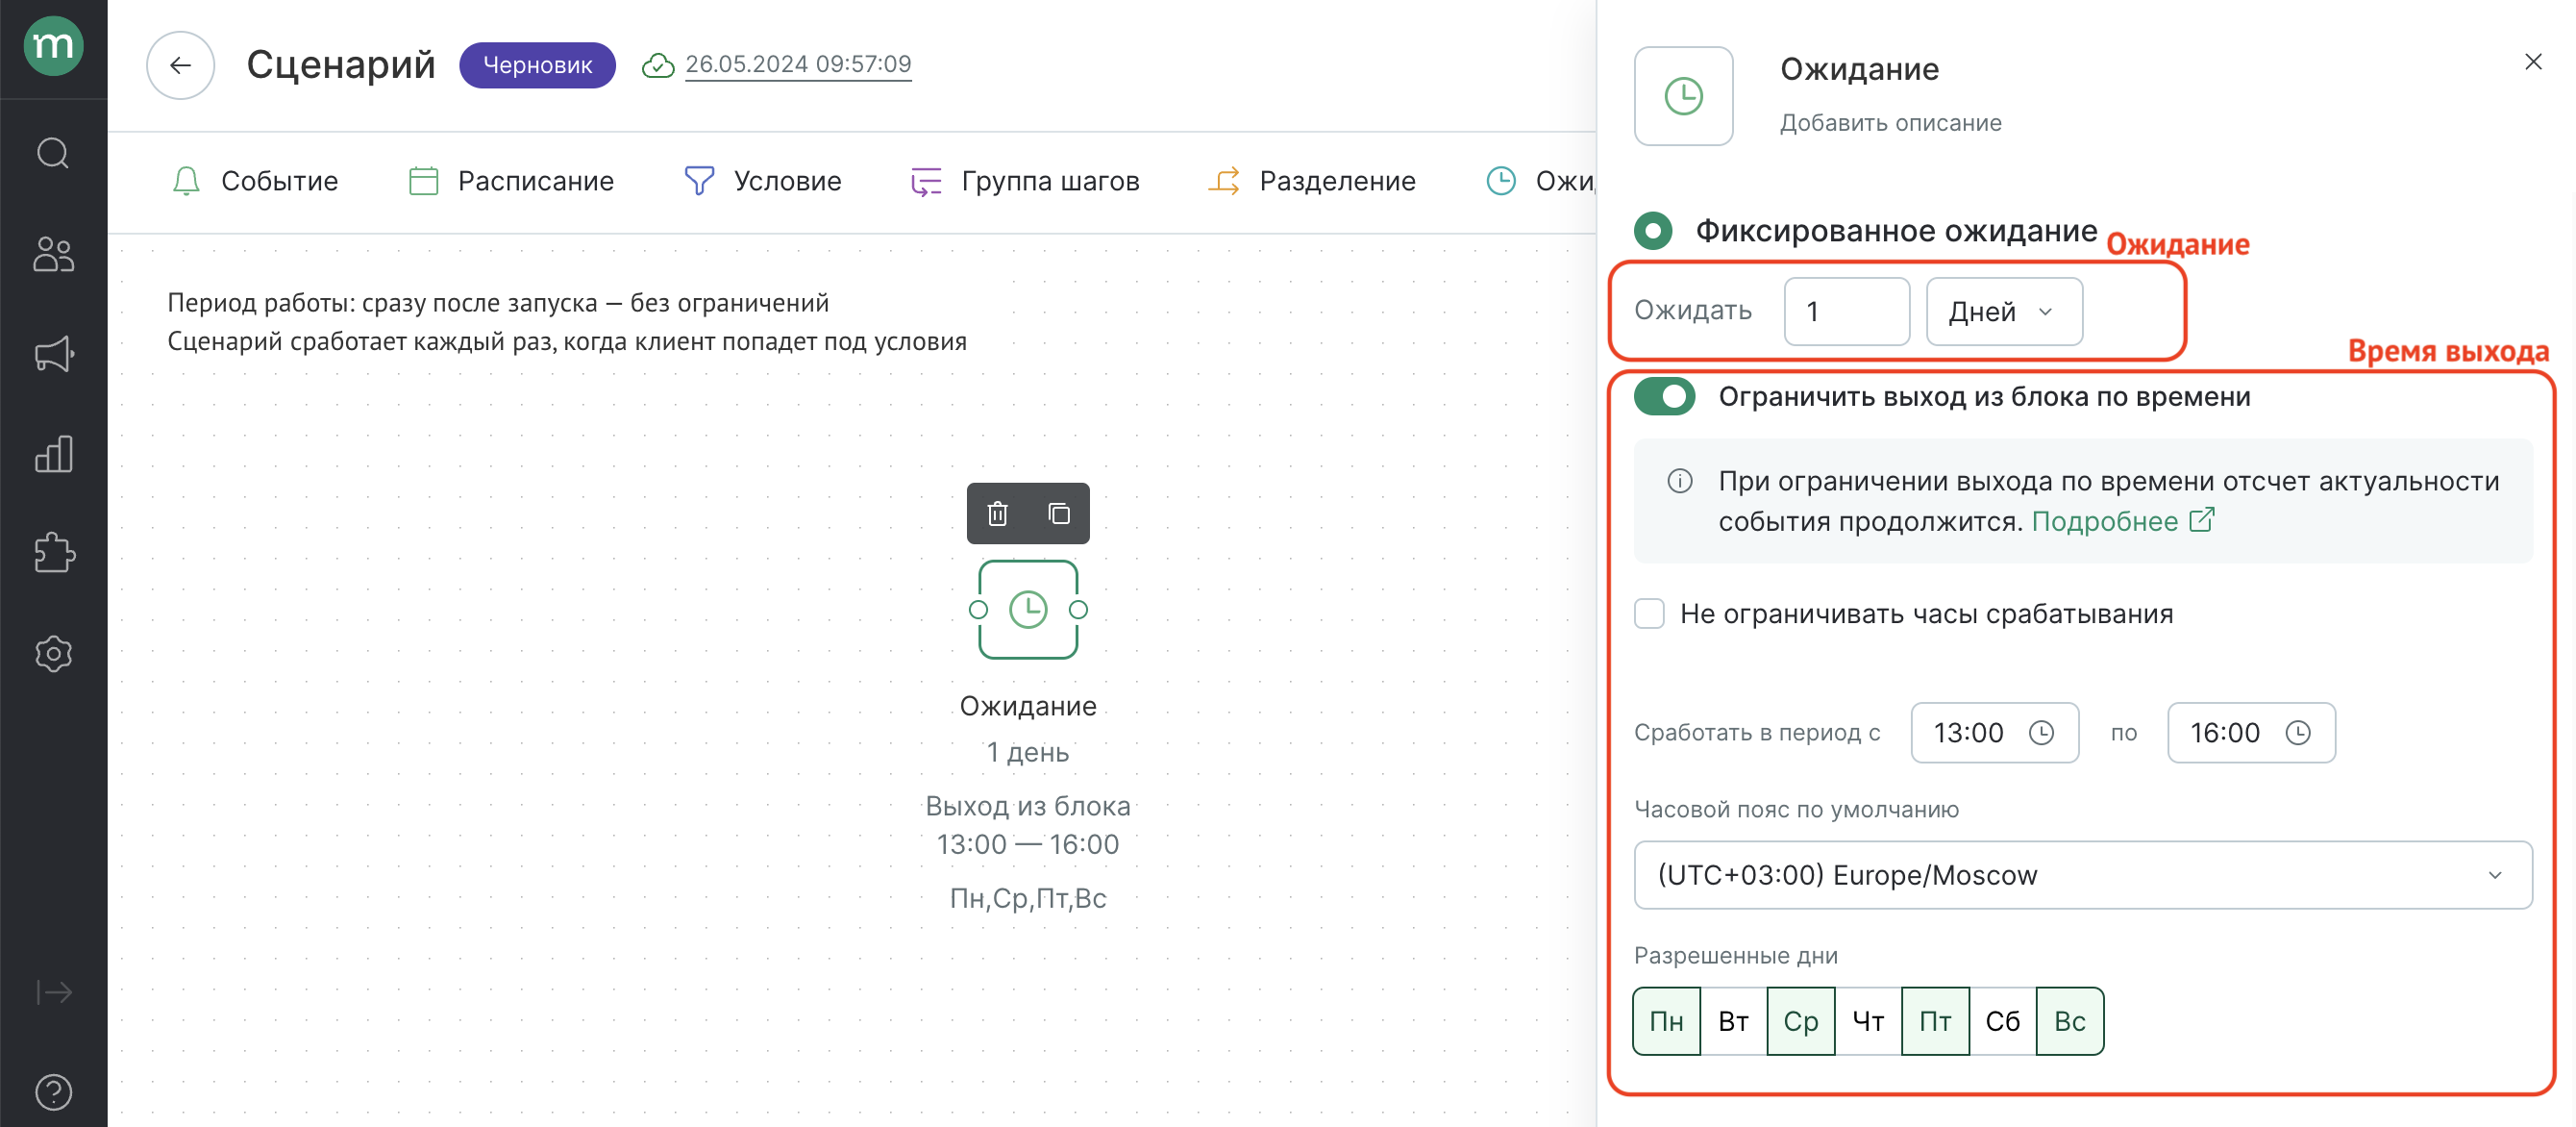Screen dimensions: 2576x1127
Task: Open time picker icon for 13:00
Action: (x=2041, y=733)
